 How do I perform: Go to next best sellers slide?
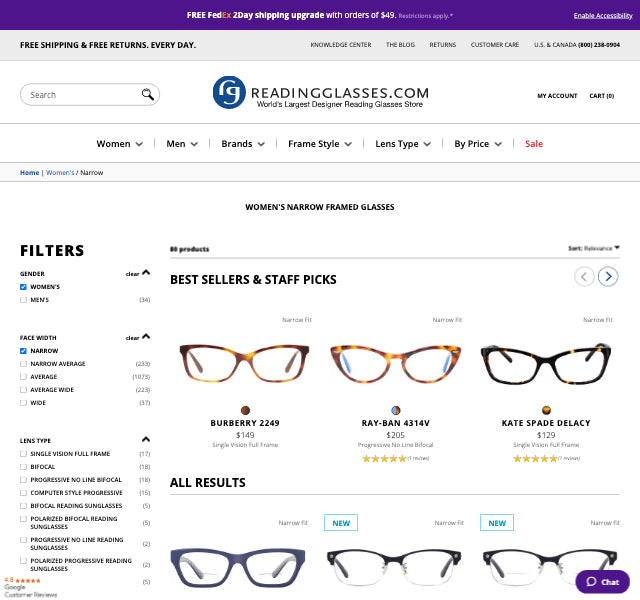point(608,276)
